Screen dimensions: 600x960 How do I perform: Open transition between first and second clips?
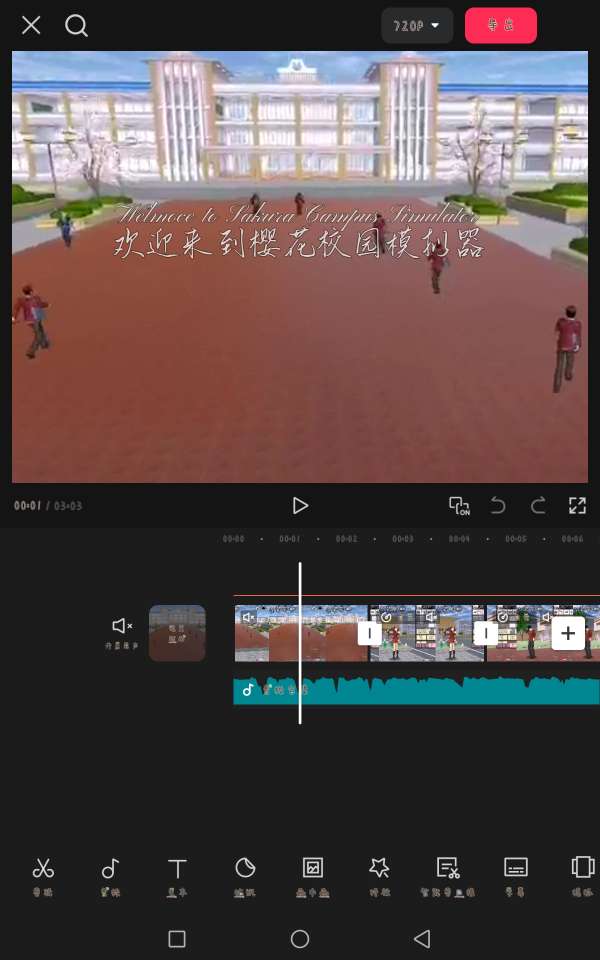[369, 633]
